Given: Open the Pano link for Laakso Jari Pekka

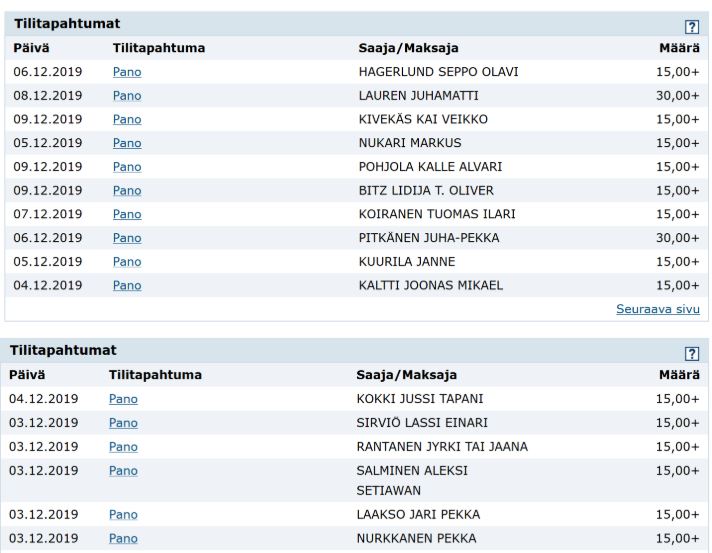Looking at the screenshot, I should (x=123, y=515).
